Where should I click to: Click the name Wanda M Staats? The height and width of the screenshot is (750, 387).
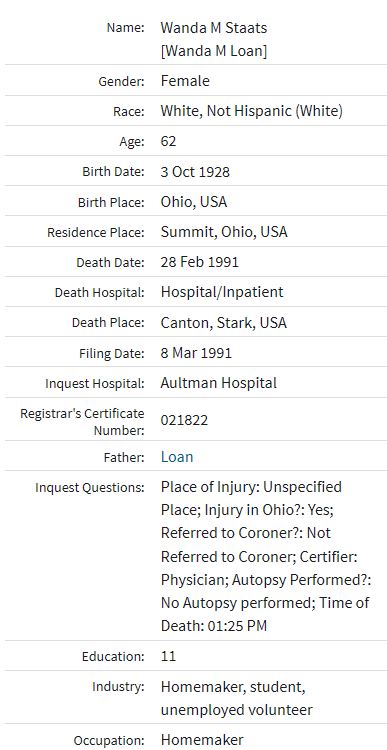[214, 28]
